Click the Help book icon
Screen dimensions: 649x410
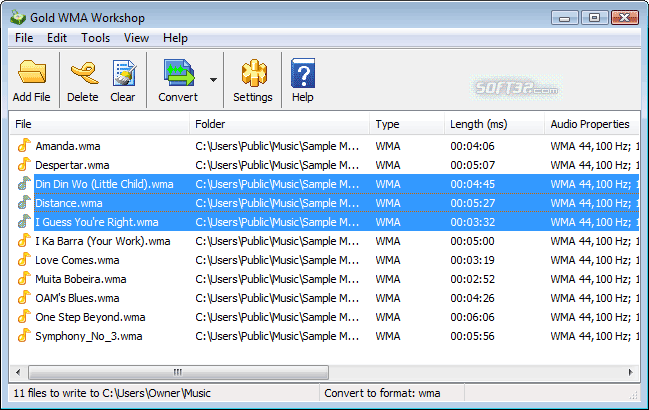point(303,73)
